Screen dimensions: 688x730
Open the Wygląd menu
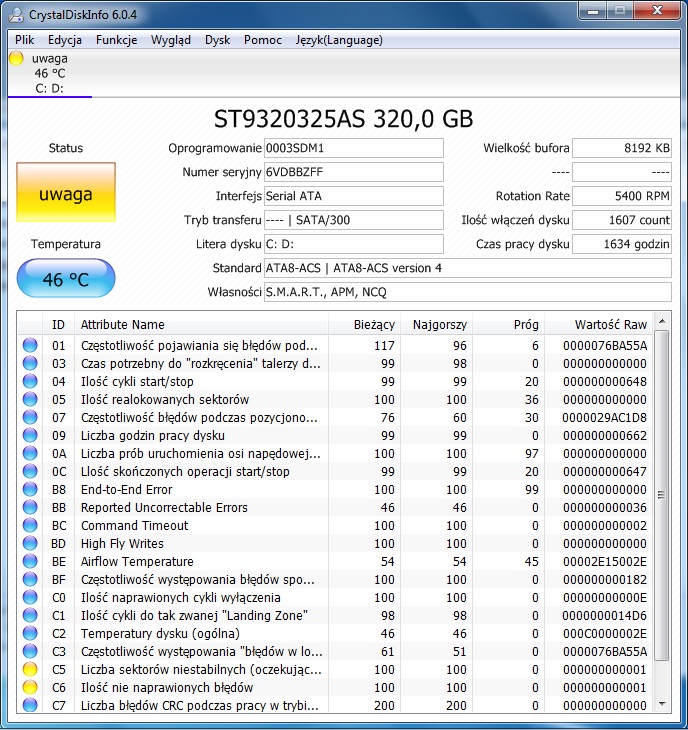(171, 40)
